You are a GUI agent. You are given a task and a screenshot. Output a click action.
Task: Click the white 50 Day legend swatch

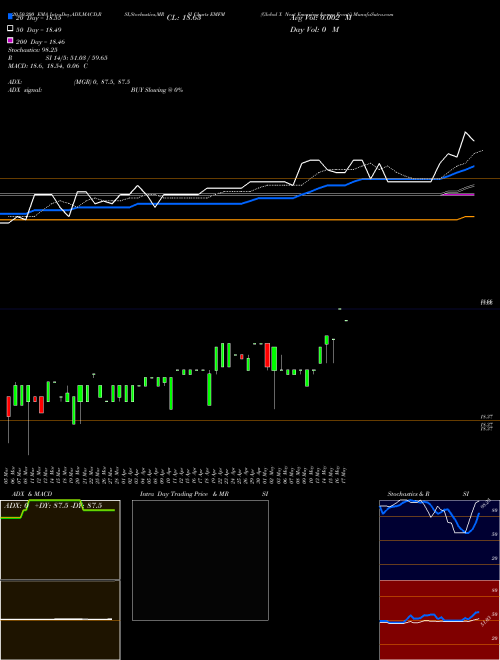pyautogui.click(x=10, y=29)
